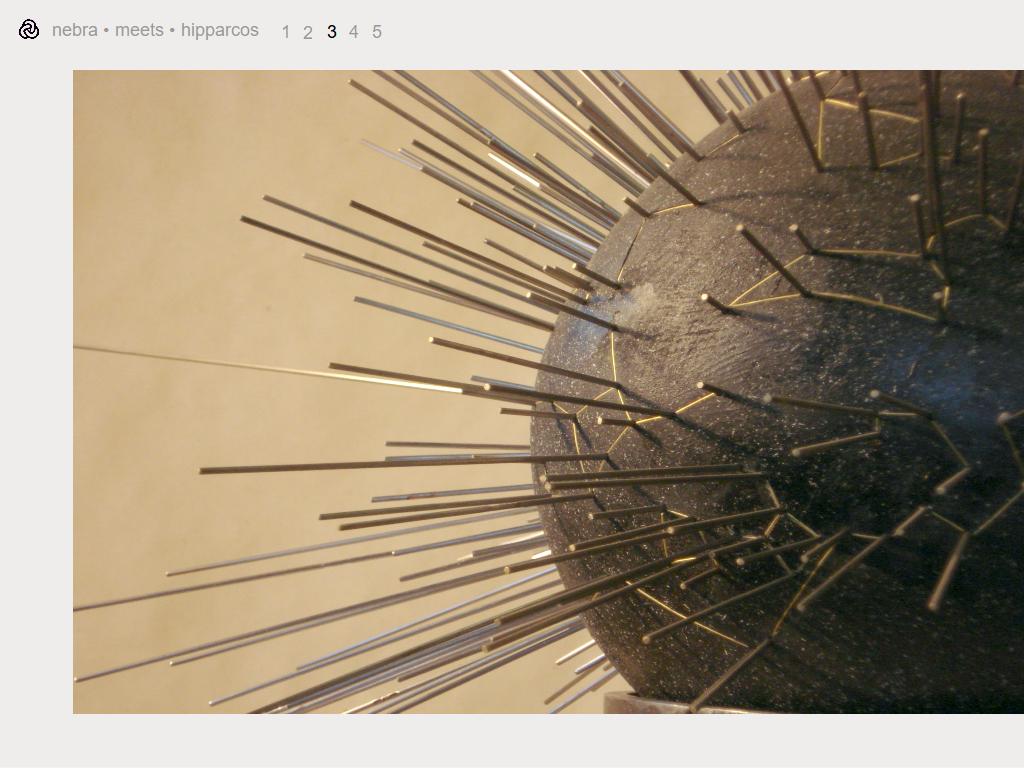Jump to gallery image 4
Image resolution: width=1024 pixels, height=768 pixels.
tap(353, 32)
